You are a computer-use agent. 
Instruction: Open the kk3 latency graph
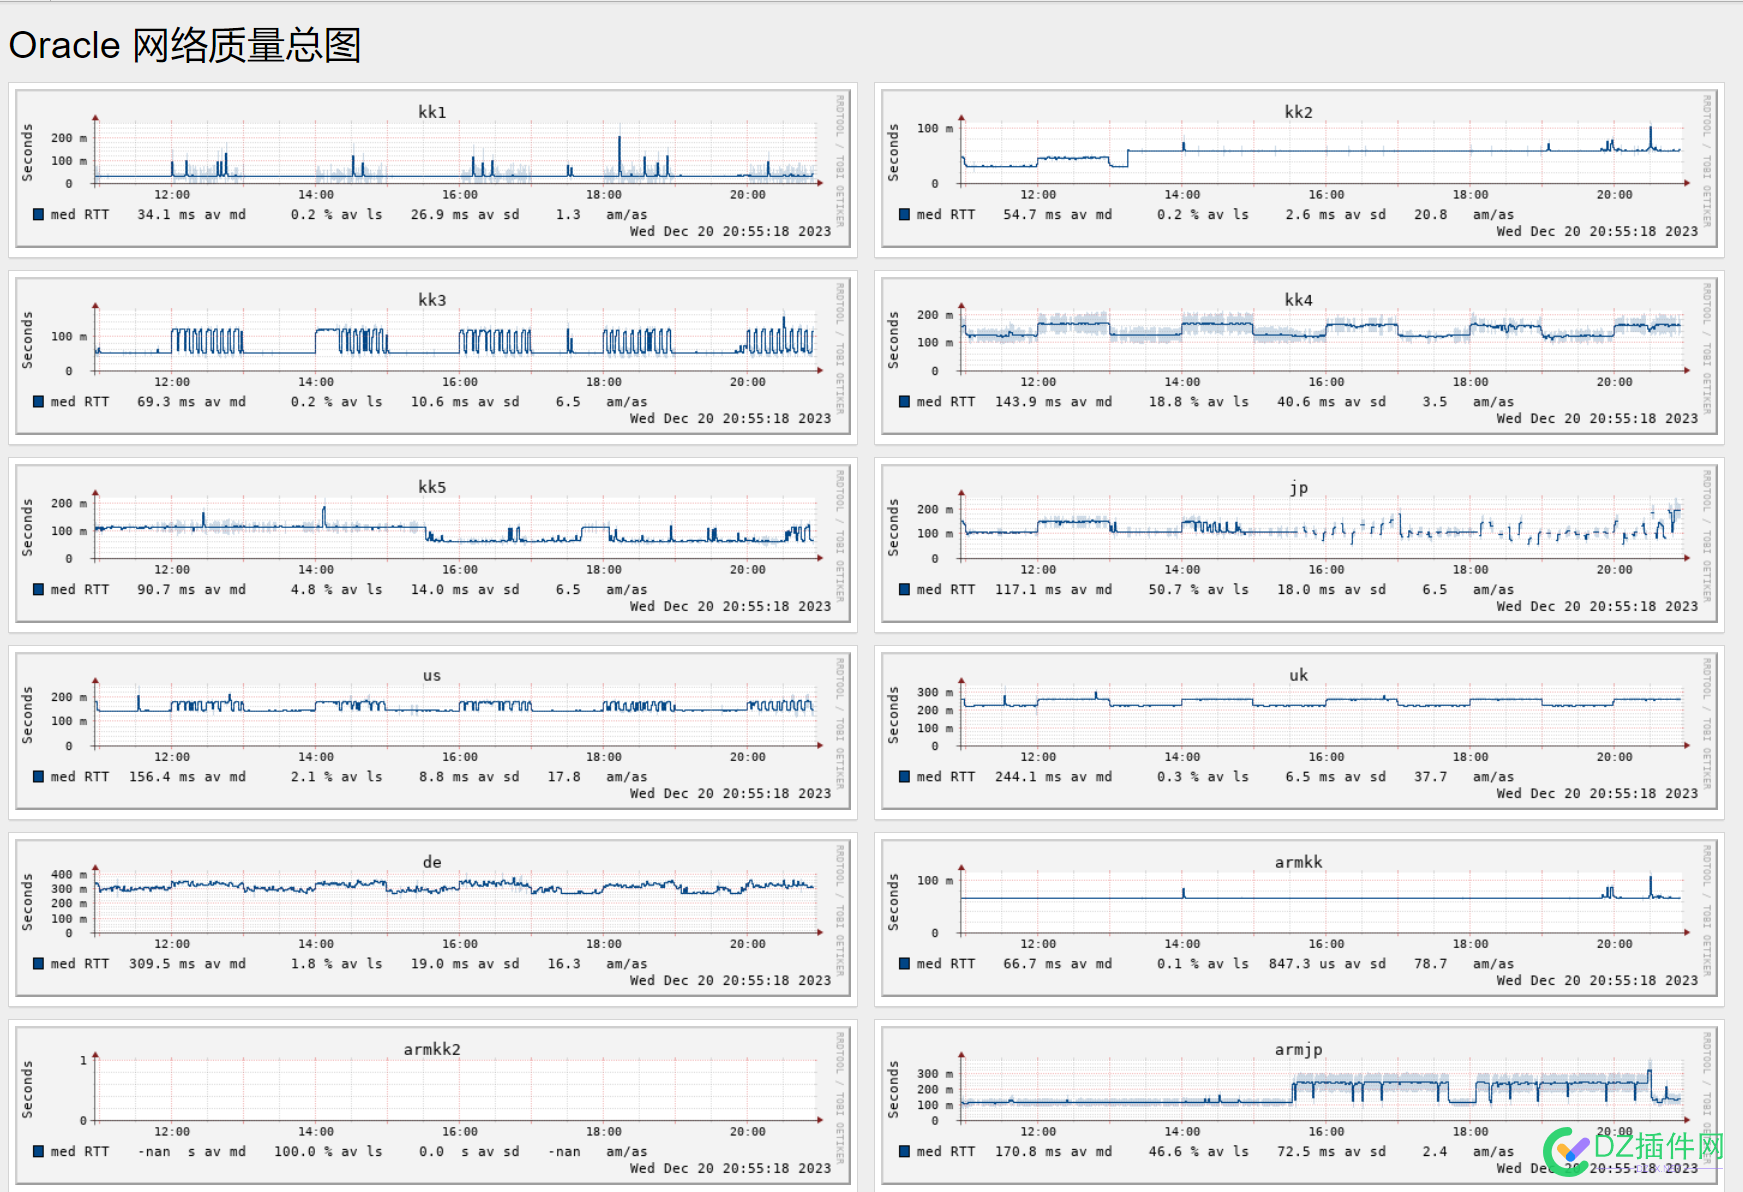pos(433,358)
